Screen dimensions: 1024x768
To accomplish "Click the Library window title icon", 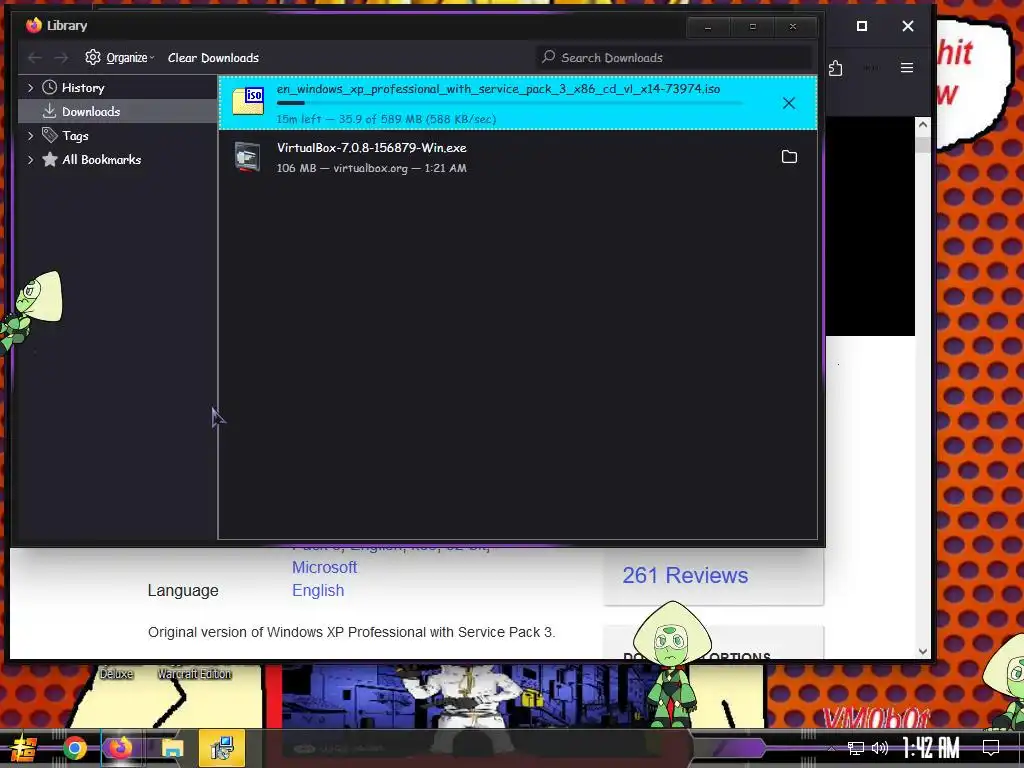I will point(33,25).
